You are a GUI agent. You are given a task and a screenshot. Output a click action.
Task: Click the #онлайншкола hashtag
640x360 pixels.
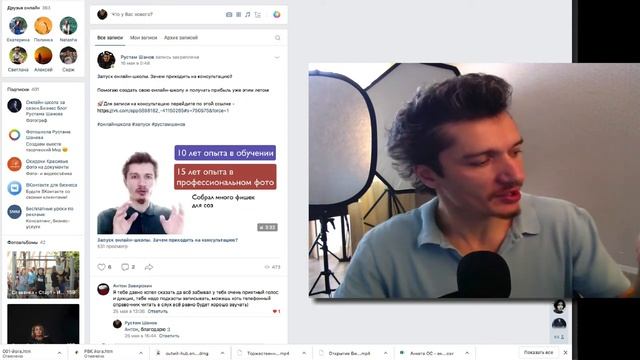point(114,124)
